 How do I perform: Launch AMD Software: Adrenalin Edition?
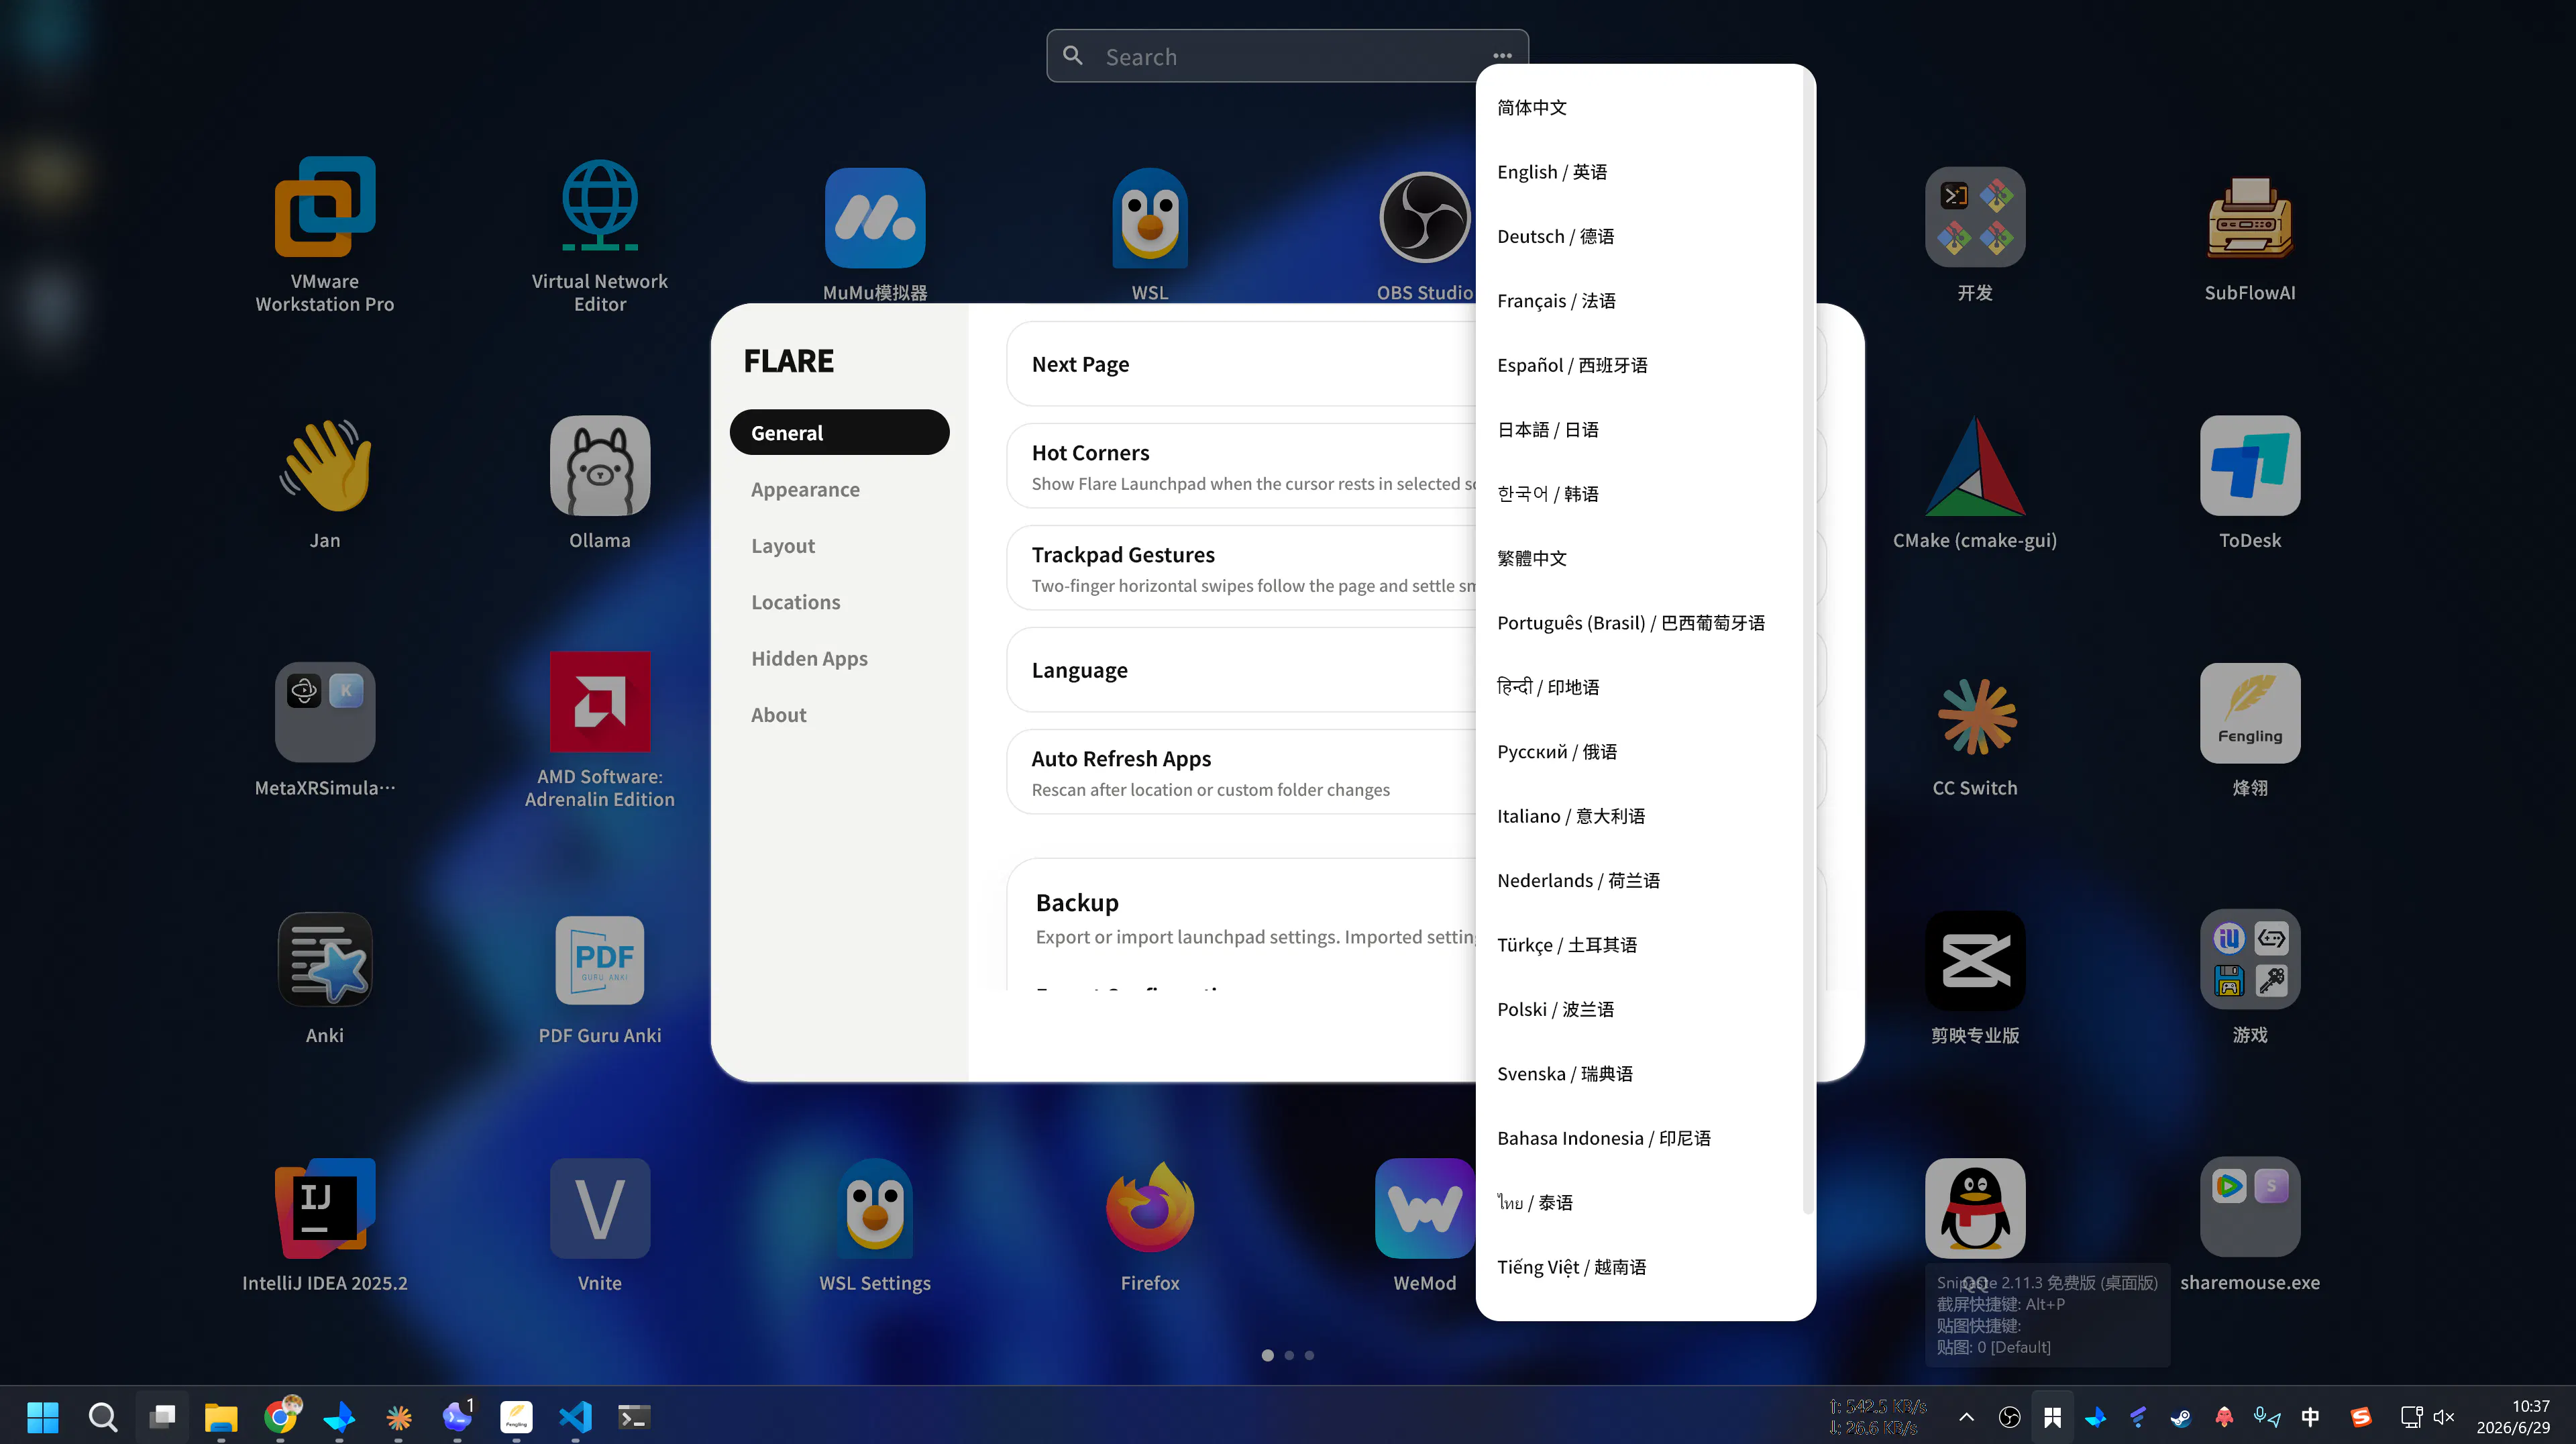click(600, 701)
